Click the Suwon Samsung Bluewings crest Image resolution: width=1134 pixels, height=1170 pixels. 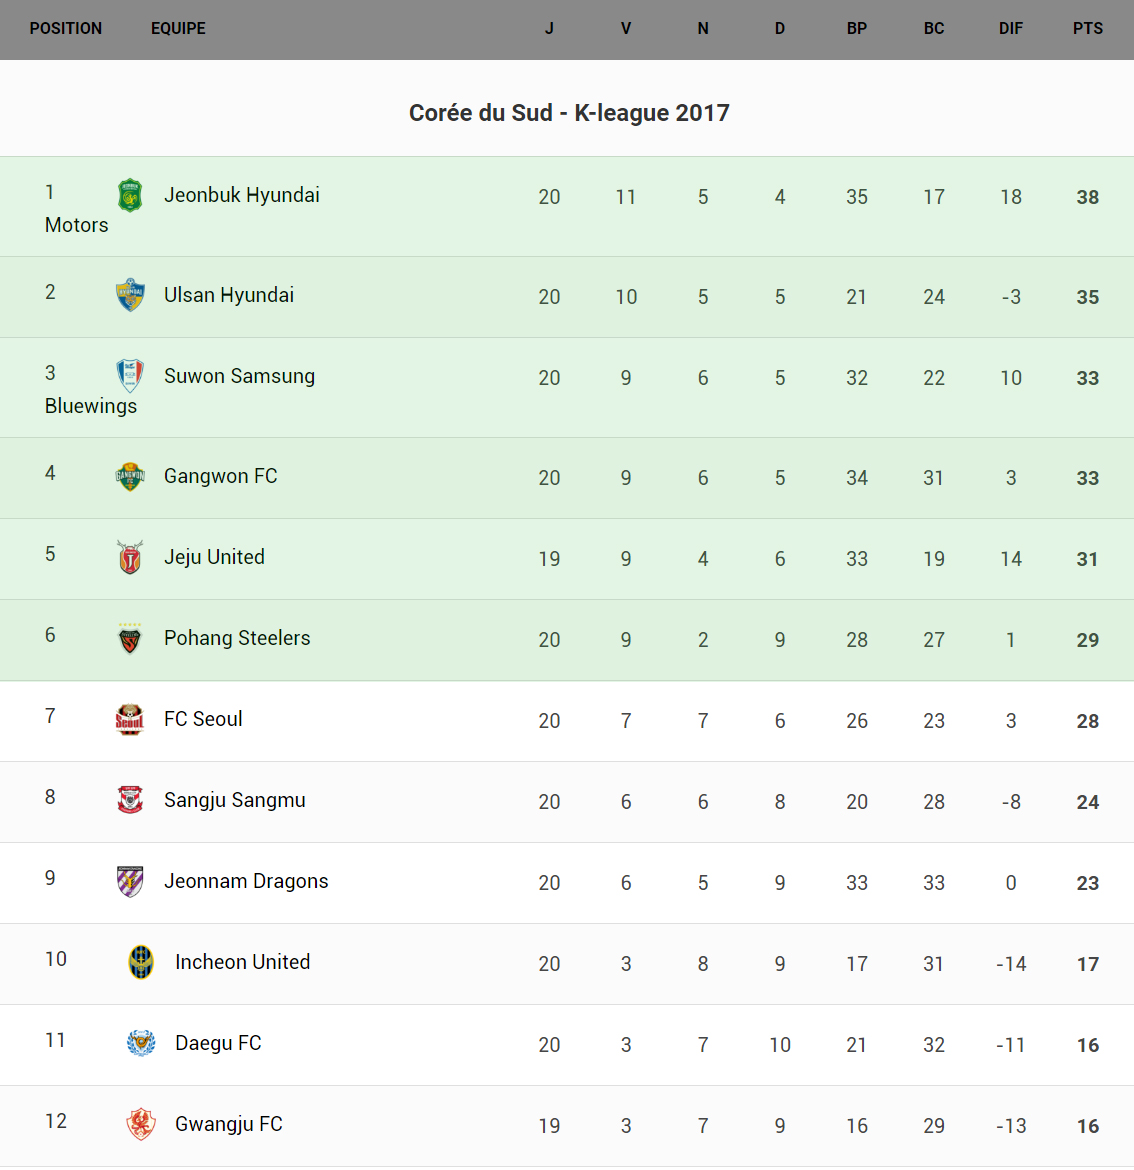point(130,376)
